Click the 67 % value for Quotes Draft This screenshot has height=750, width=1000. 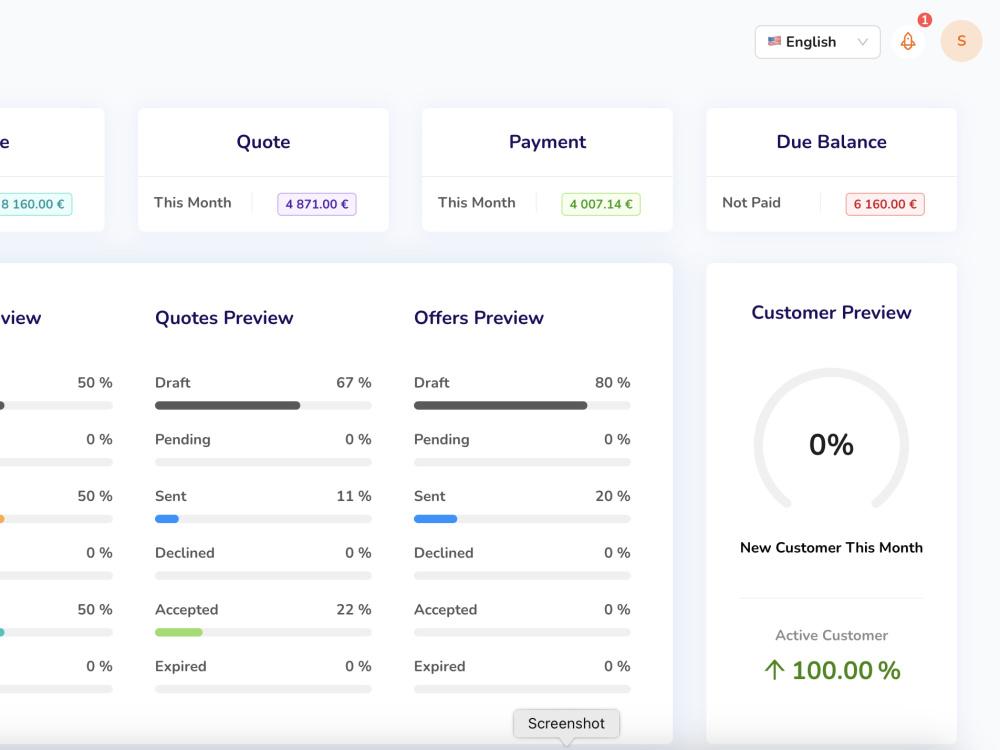click(x=353, y=383)
